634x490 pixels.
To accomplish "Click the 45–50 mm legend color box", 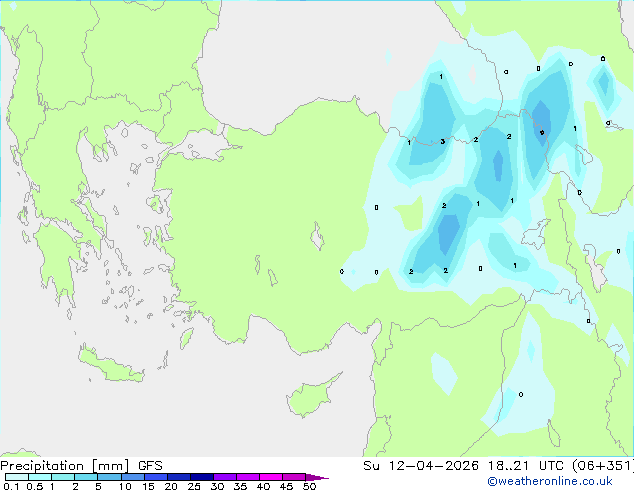I will [294, 477].
